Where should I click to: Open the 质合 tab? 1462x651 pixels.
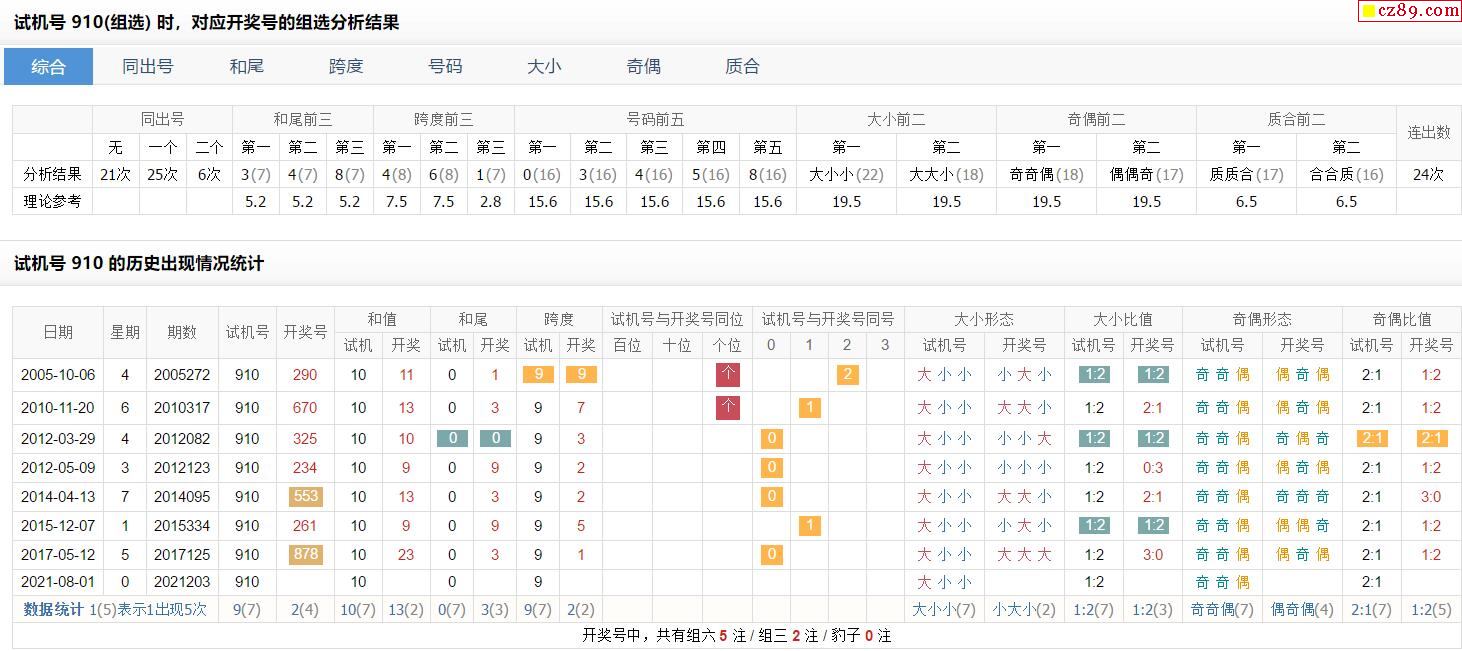pyautogui.click(x=742, y=67)
